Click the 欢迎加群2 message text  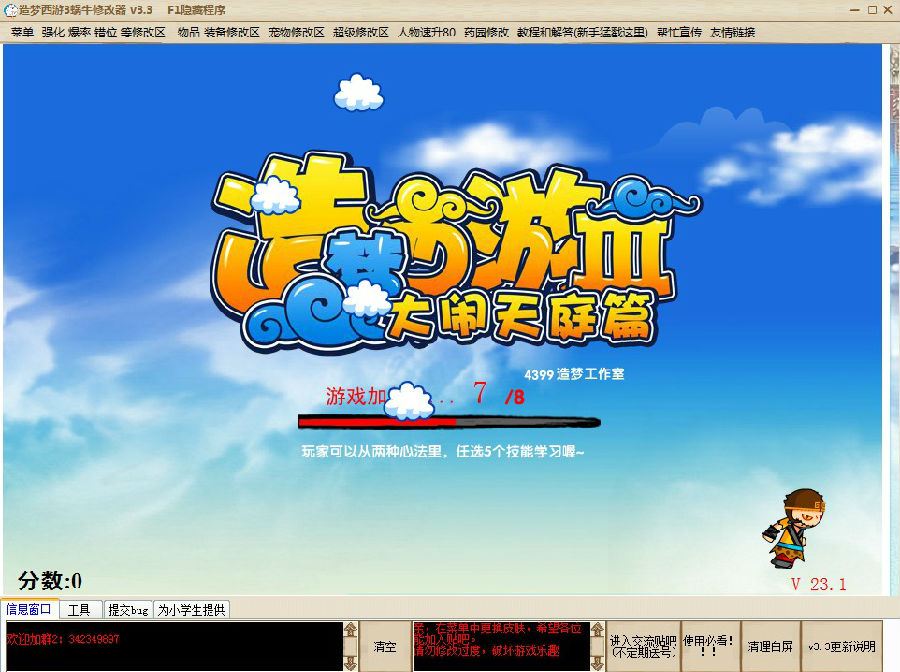point(63,639)
